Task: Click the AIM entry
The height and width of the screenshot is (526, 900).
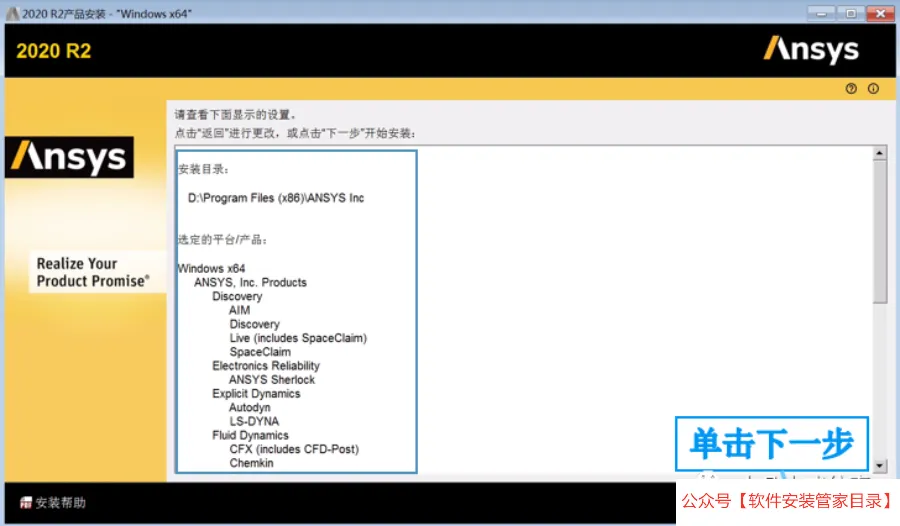Action: (239, 310)
